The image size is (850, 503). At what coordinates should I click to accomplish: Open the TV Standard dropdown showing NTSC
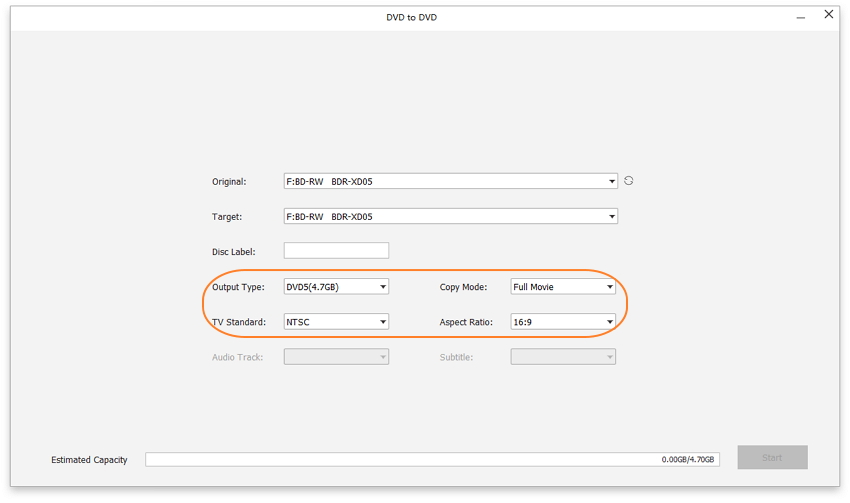pyautogui.click(x=336, y=322)
